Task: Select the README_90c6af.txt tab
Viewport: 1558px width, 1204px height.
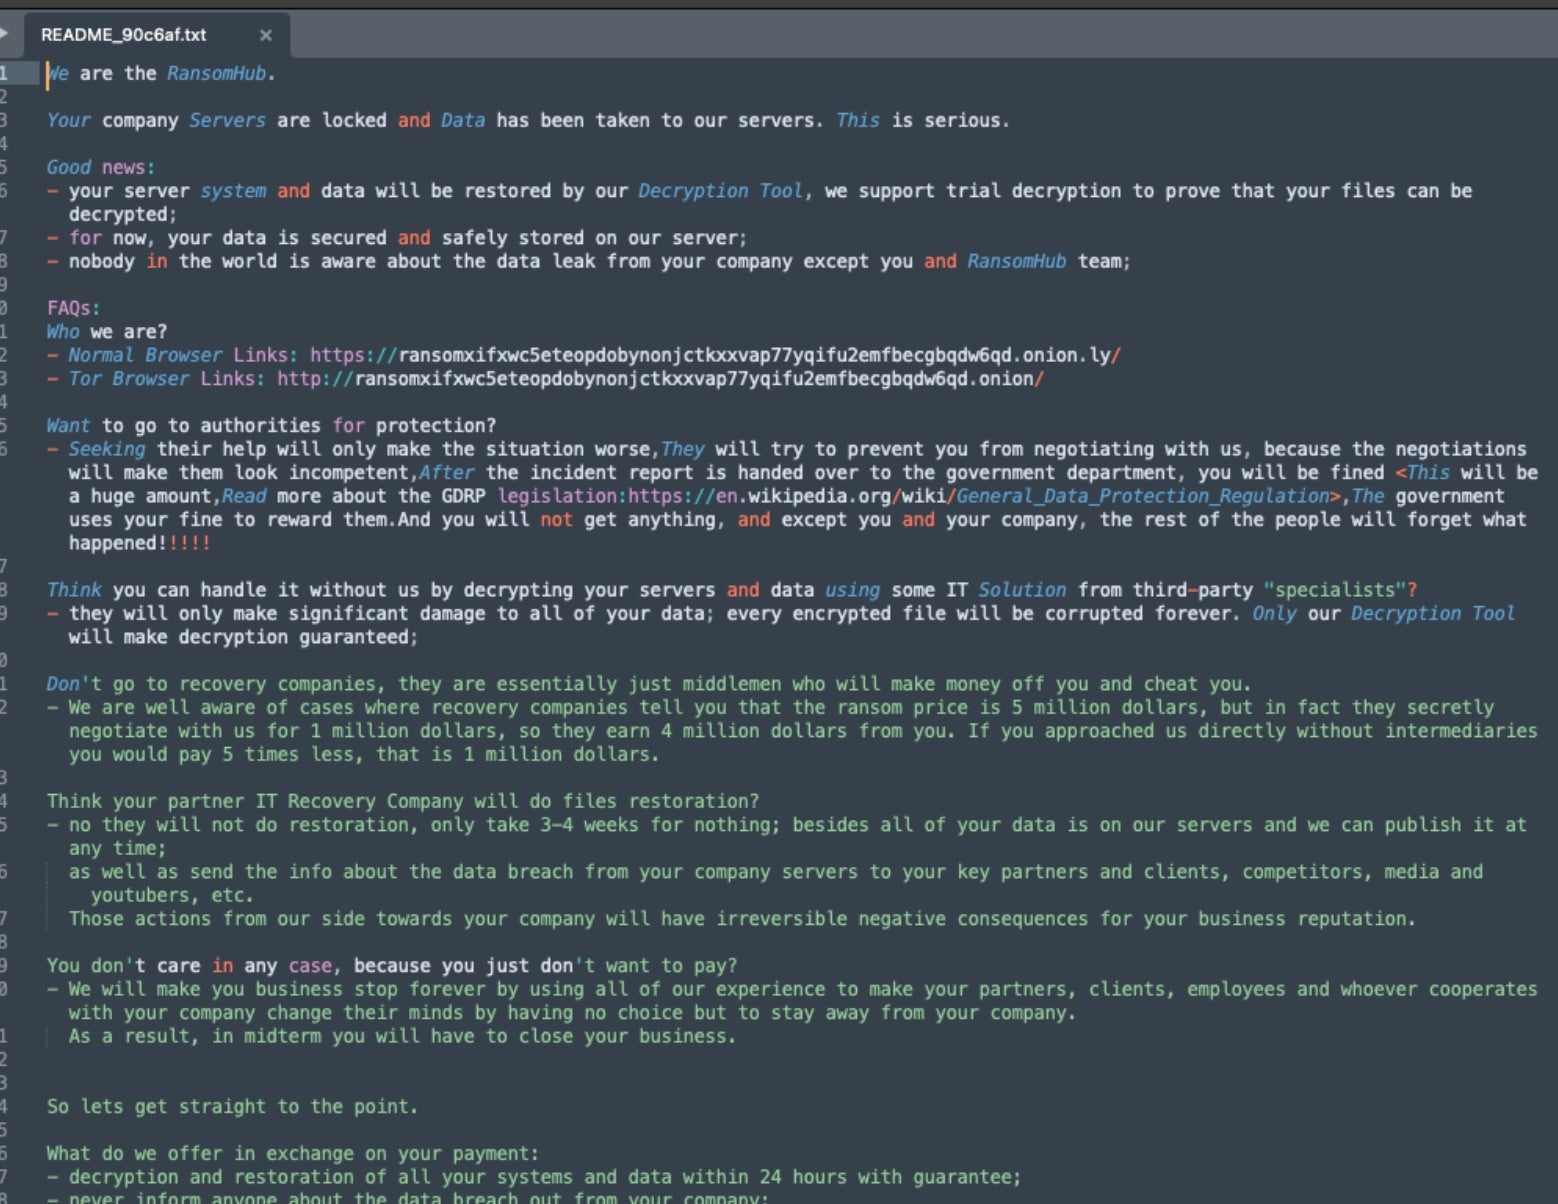Action: pyautogui.click(x=123, y=35)
